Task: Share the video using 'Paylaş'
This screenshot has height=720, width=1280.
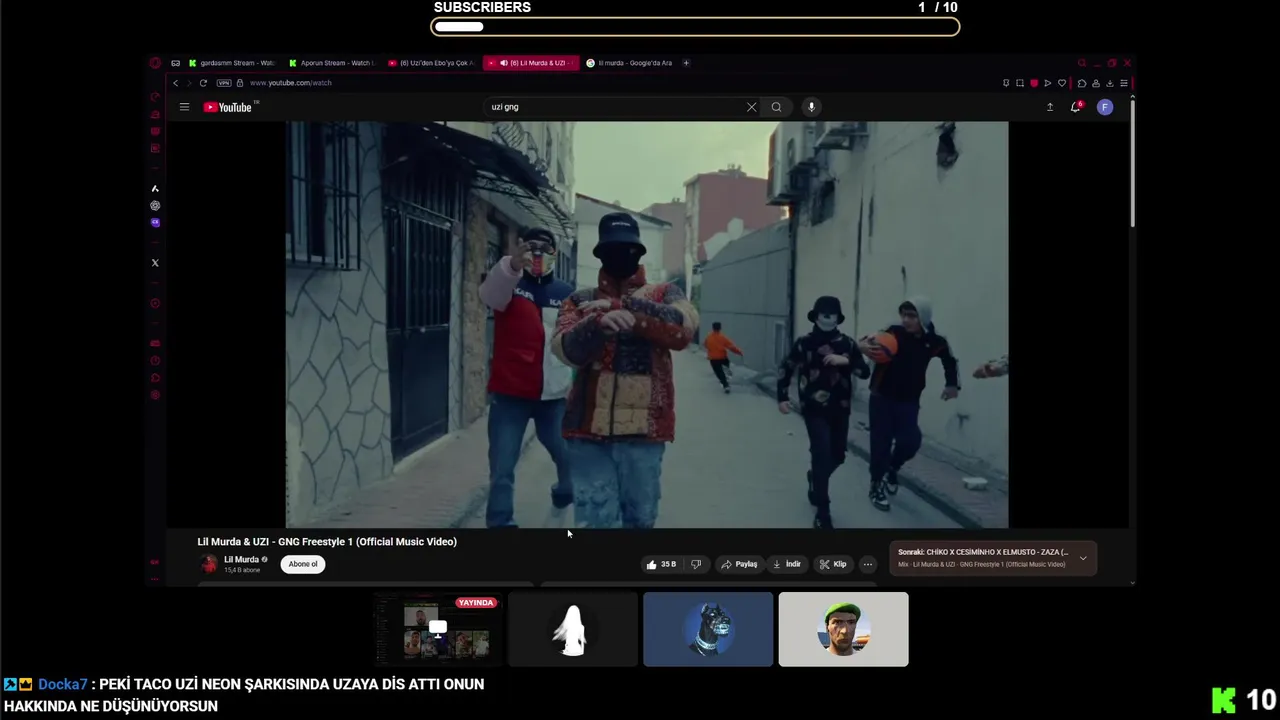Action: tap(739, 564)
